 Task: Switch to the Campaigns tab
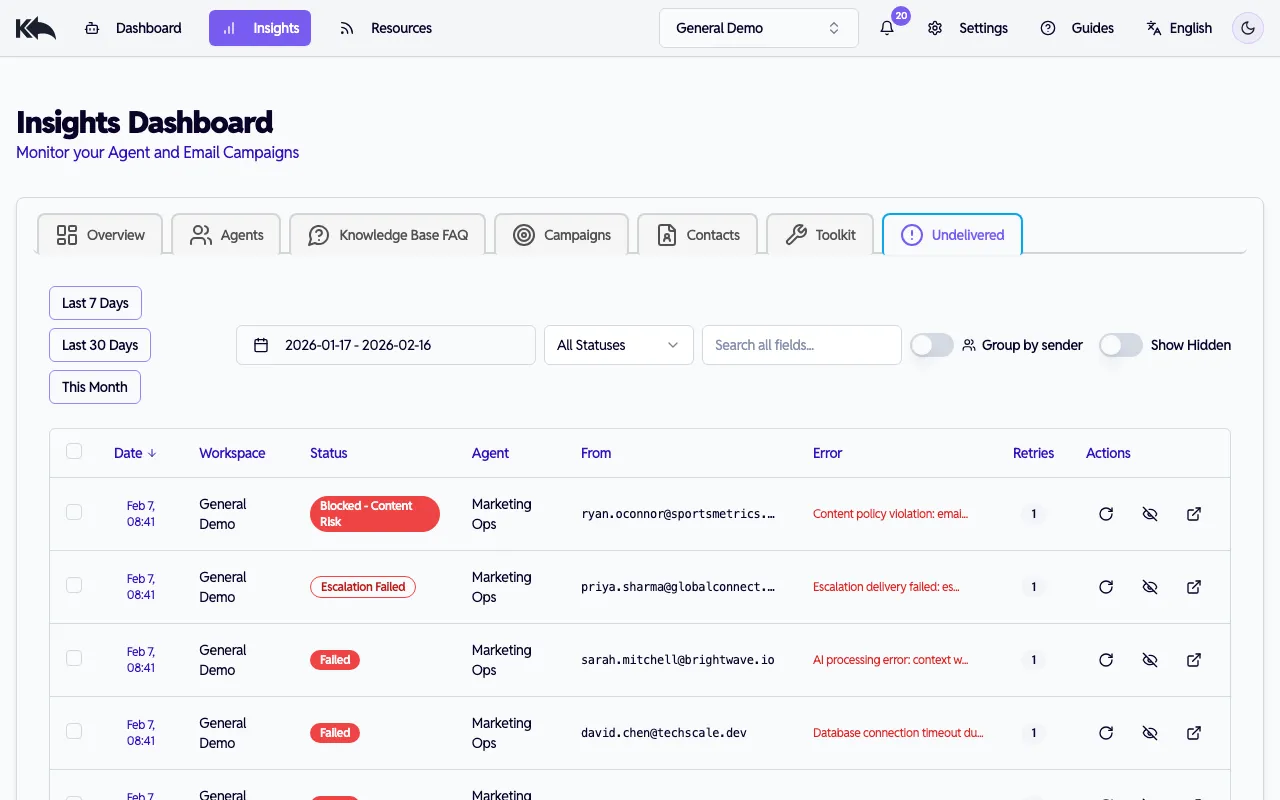(x=562, y=234)
